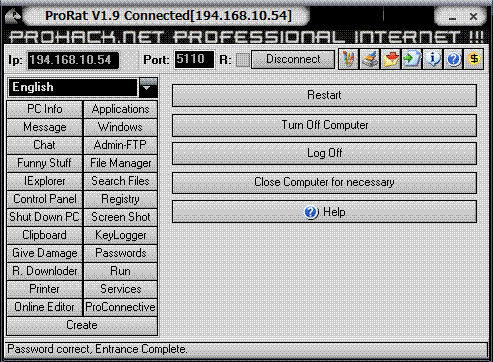Screen dimensions: 493x362
Task: Click the colored pencils toolbar icon
Action: click(x=349, y=59)
